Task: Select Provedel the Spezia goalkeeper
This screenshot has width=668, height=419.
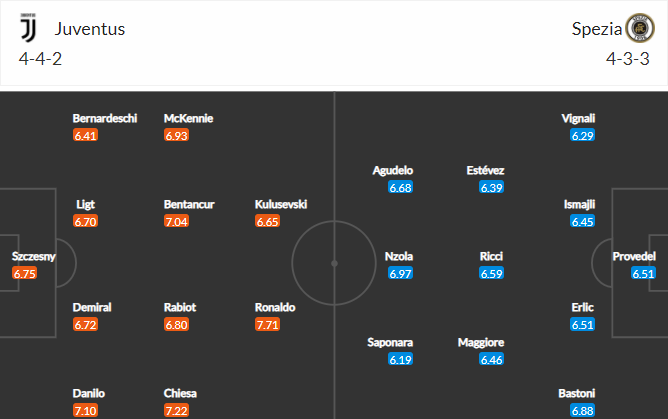Action: click(634, 256)
